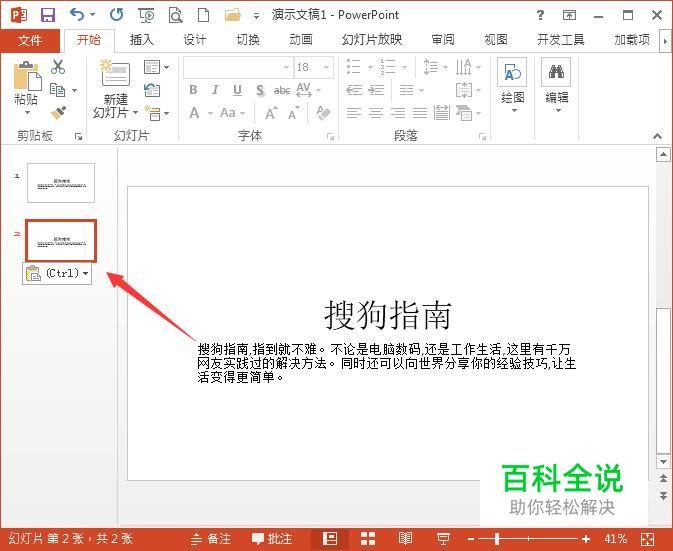The image size is (673, 551).
Task: Center align text
Action: 376,113
